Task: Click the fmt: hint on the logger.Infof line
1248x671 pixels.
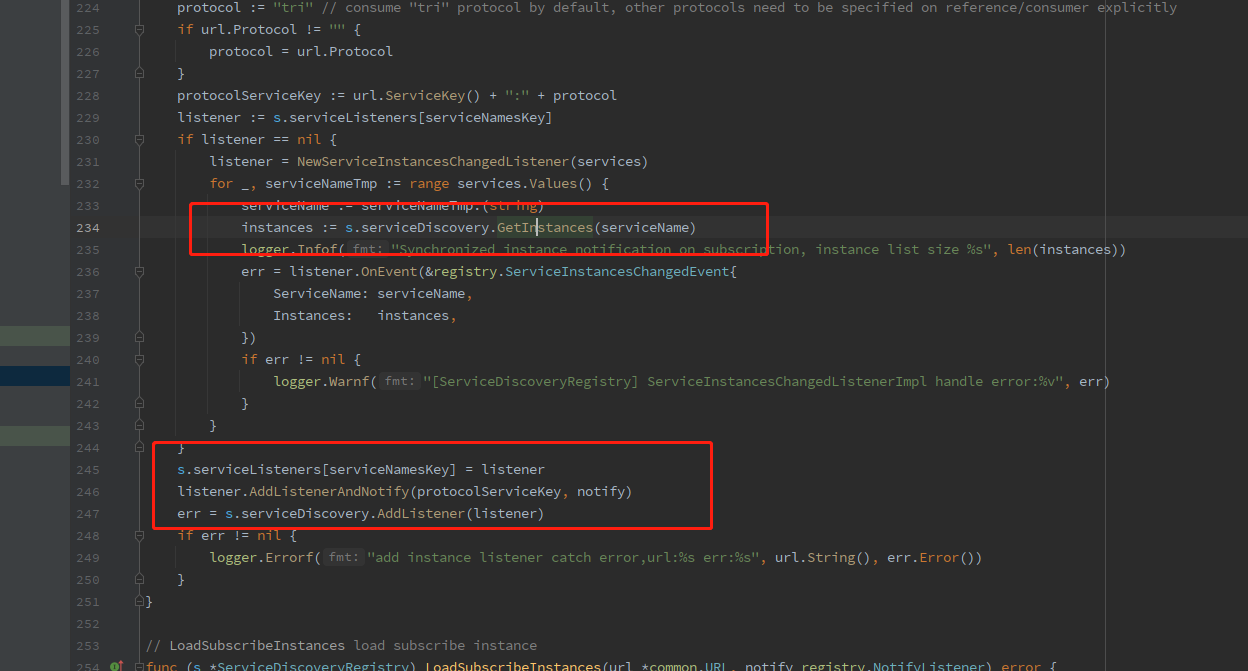Action: pos(369,250)
